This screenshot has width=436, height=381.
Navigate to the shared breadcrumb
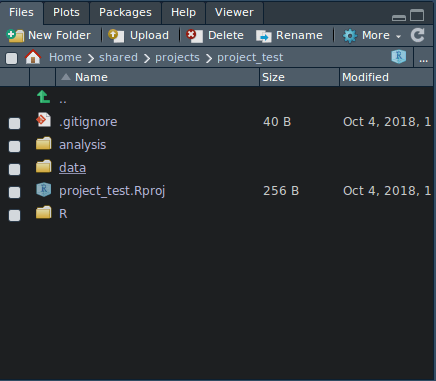point(118,57)
